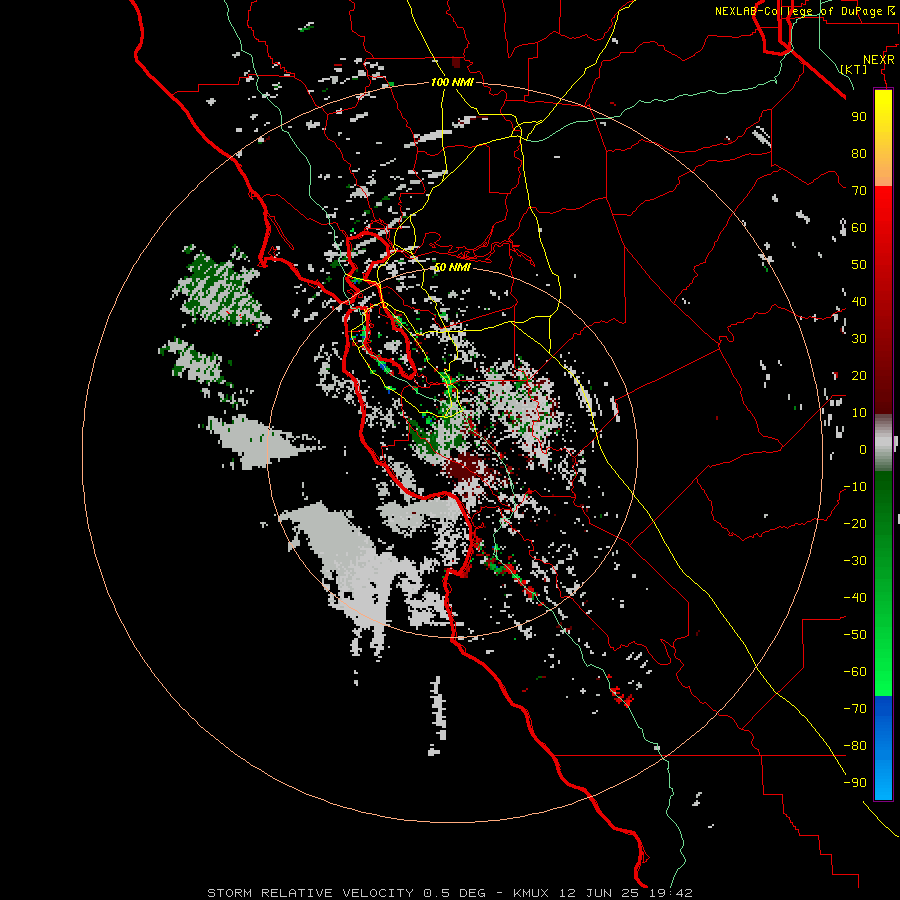The height and width of the screenshot is (900, 900).
Task: Click the -60 value on the velocity scale
Action: pyautogui.click(x=855, y=672)
